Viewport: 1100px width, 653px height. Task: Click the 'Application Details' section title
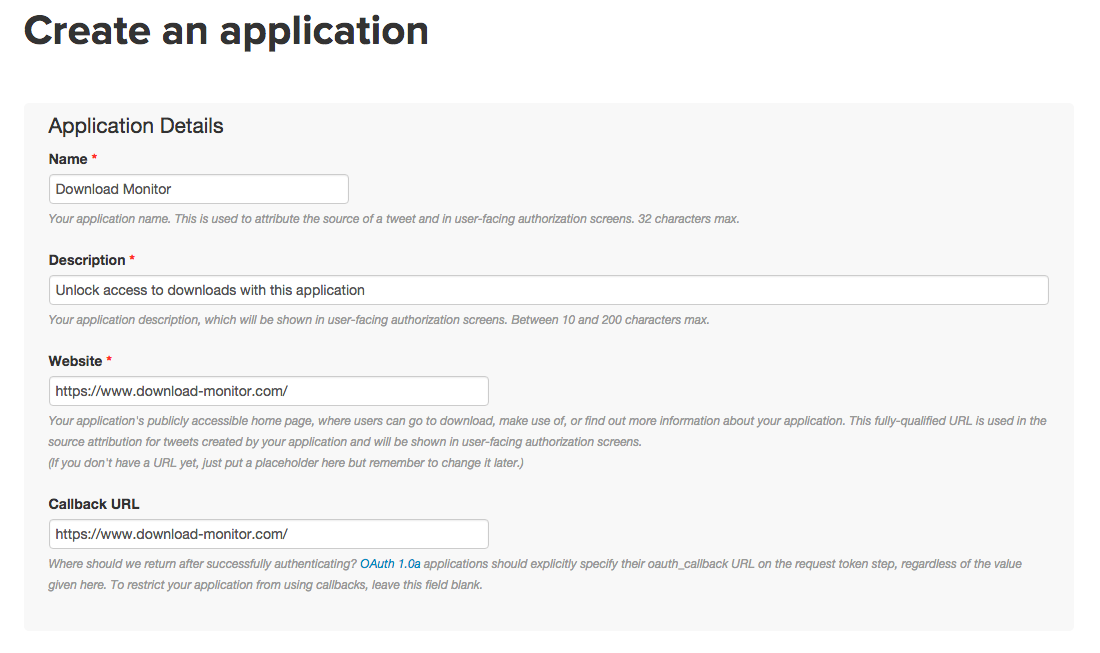[136, 126]
